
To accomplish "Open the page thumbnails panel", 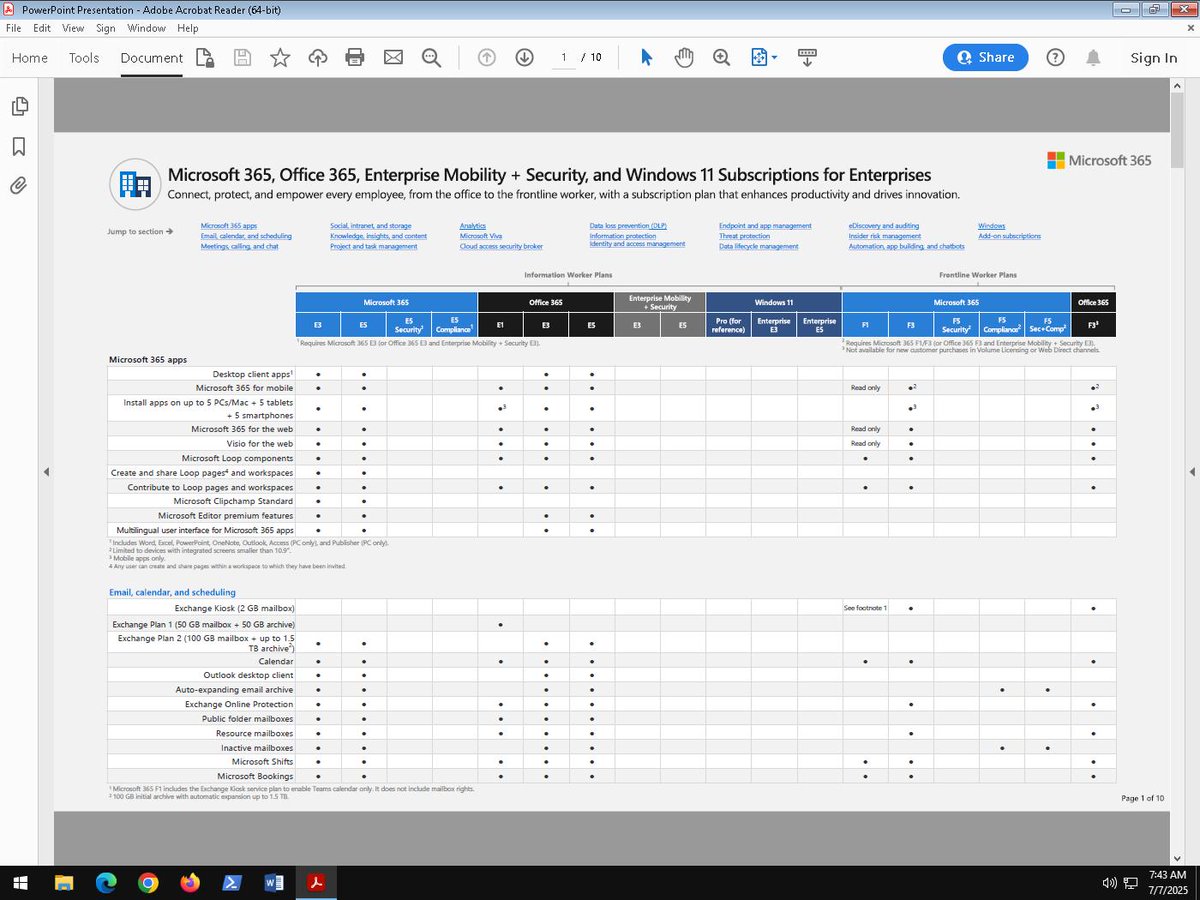I will coord(19,106).
